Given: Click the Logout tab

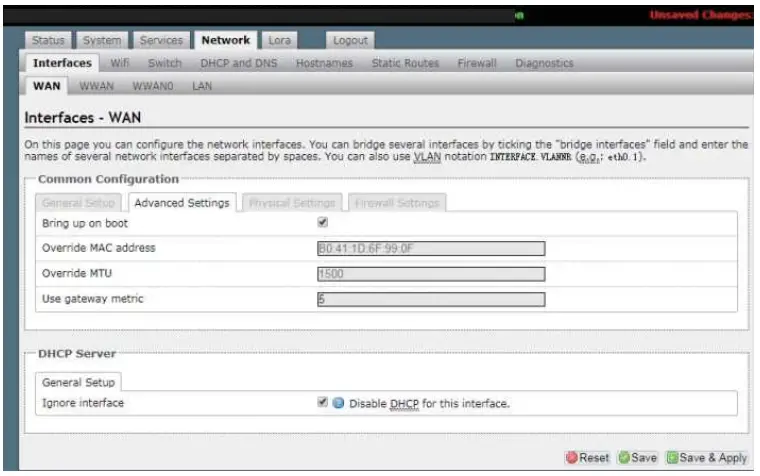Looking at the screenshot, I should tap(350, 40).
